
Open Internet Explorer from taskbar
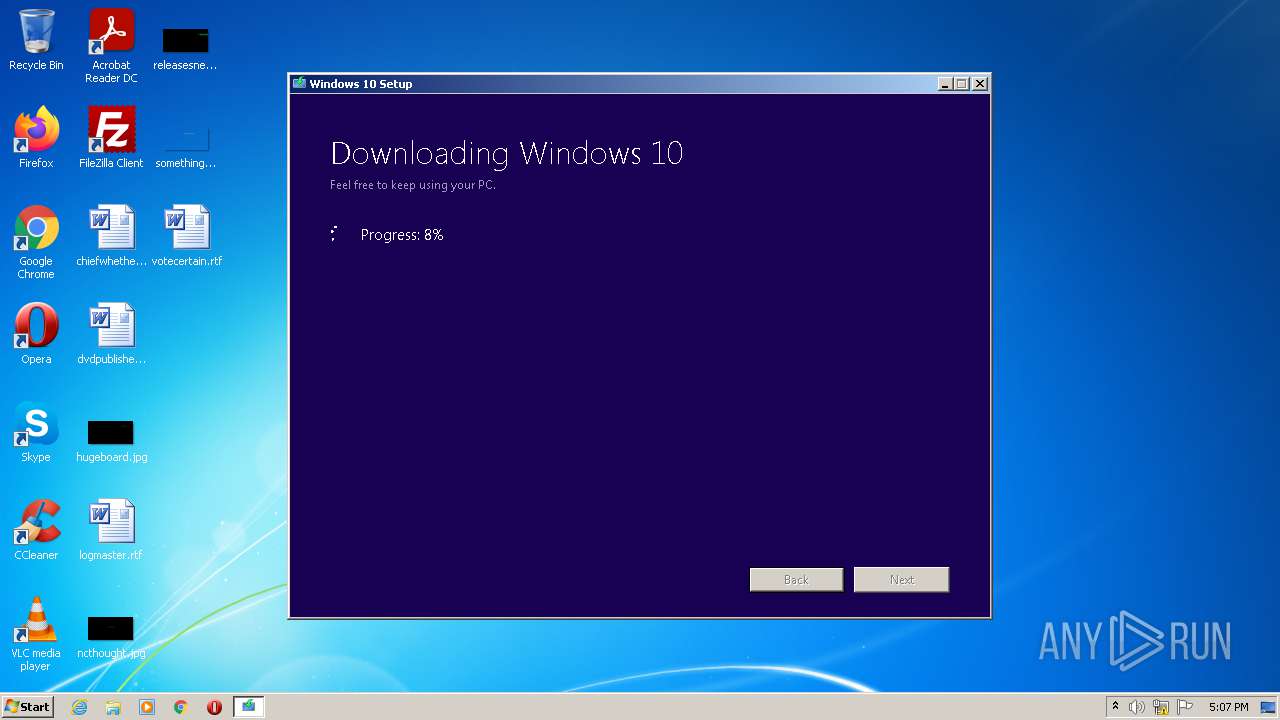coord(79,707)
